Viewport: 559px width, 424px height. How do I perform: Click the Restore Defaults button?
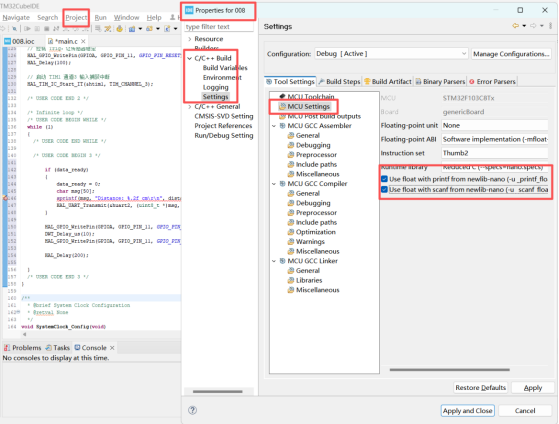pos(481,388)
